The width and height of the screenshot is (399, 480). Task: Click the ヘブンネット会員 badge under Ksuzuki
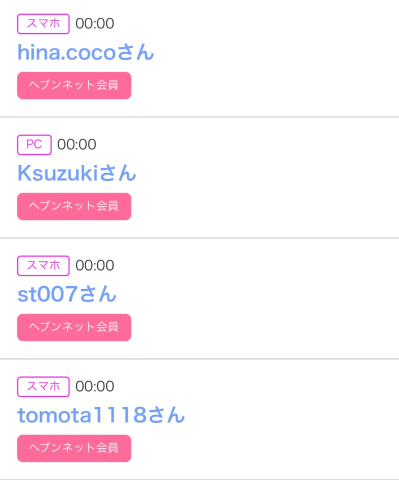(x=74, y=206)
